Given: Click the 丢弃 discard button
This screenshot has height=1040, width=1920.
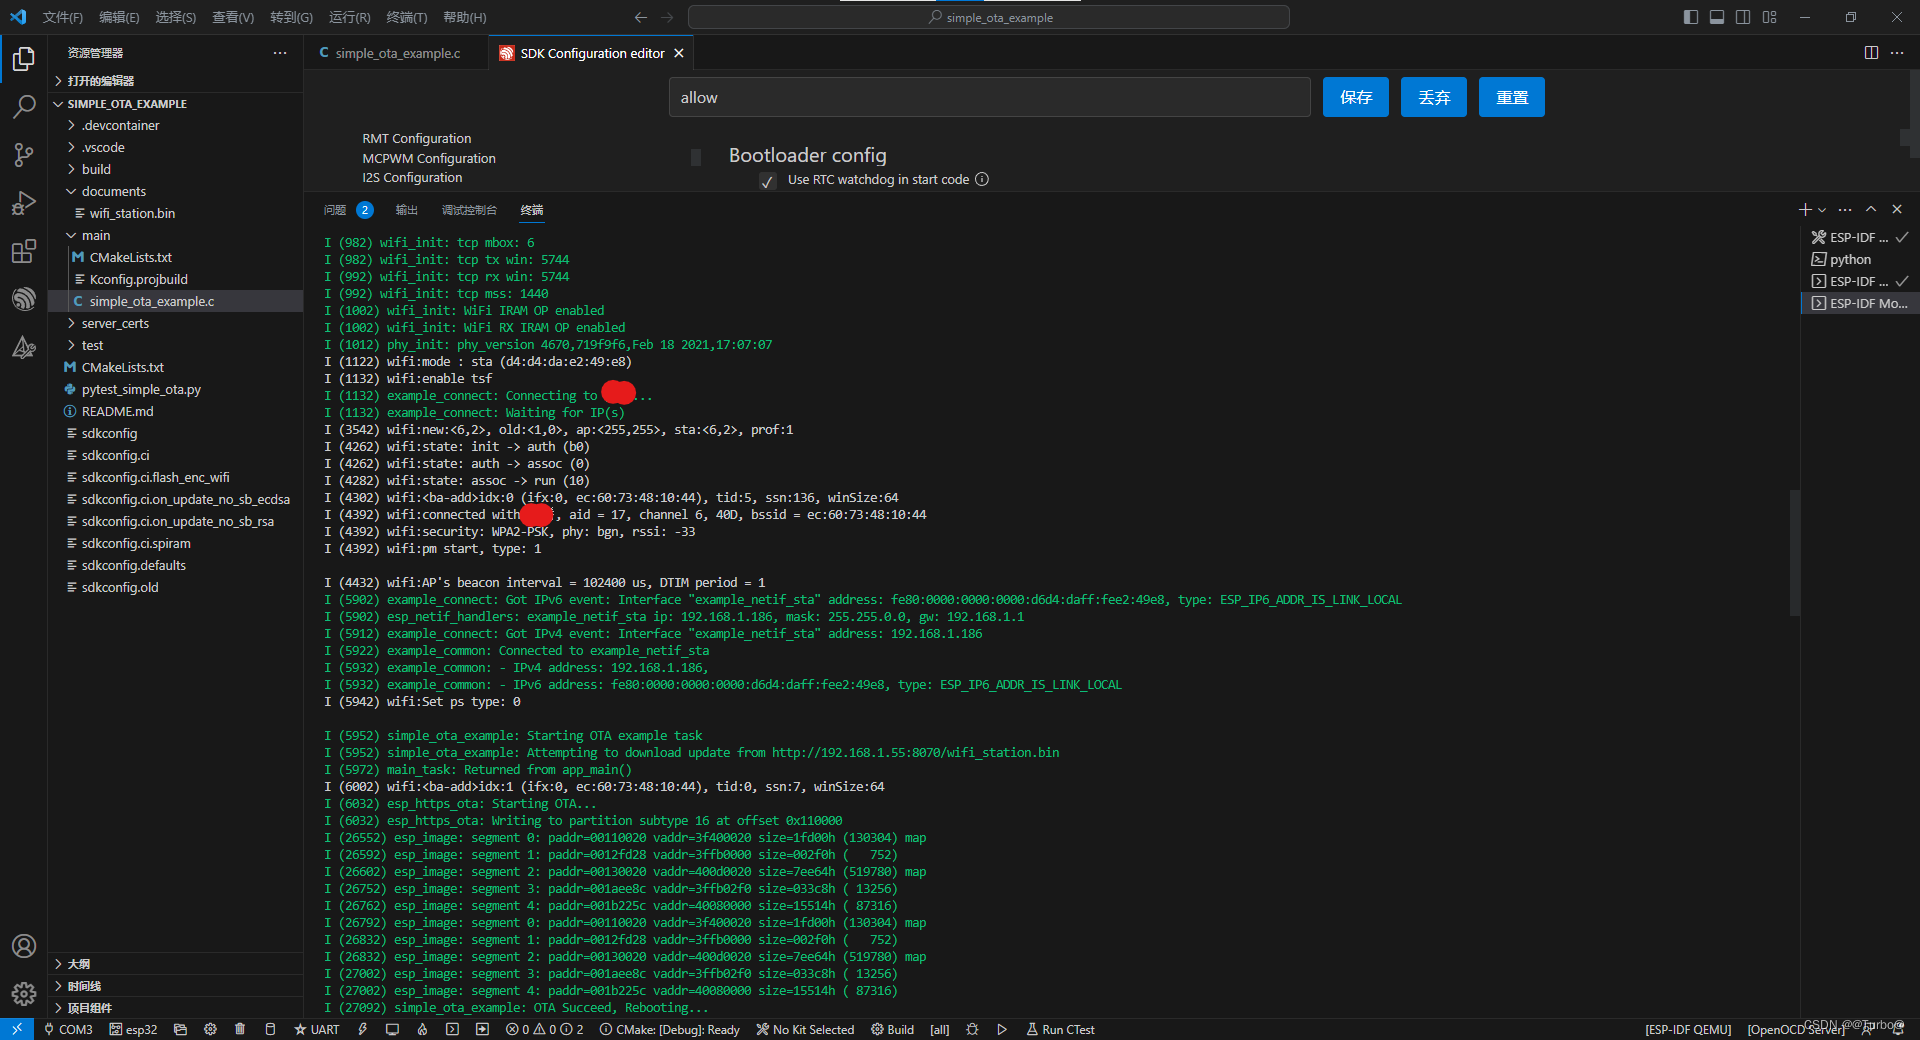Looking at the screenshot, I should pyautogui.click(x=1434, y=97).
